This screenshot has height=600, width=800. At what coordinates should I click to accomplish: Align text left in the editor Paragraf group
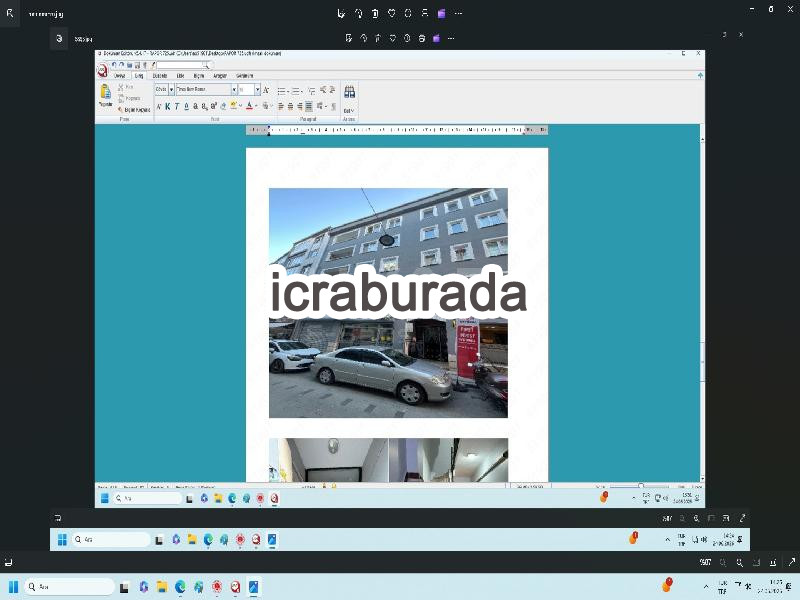281,106
